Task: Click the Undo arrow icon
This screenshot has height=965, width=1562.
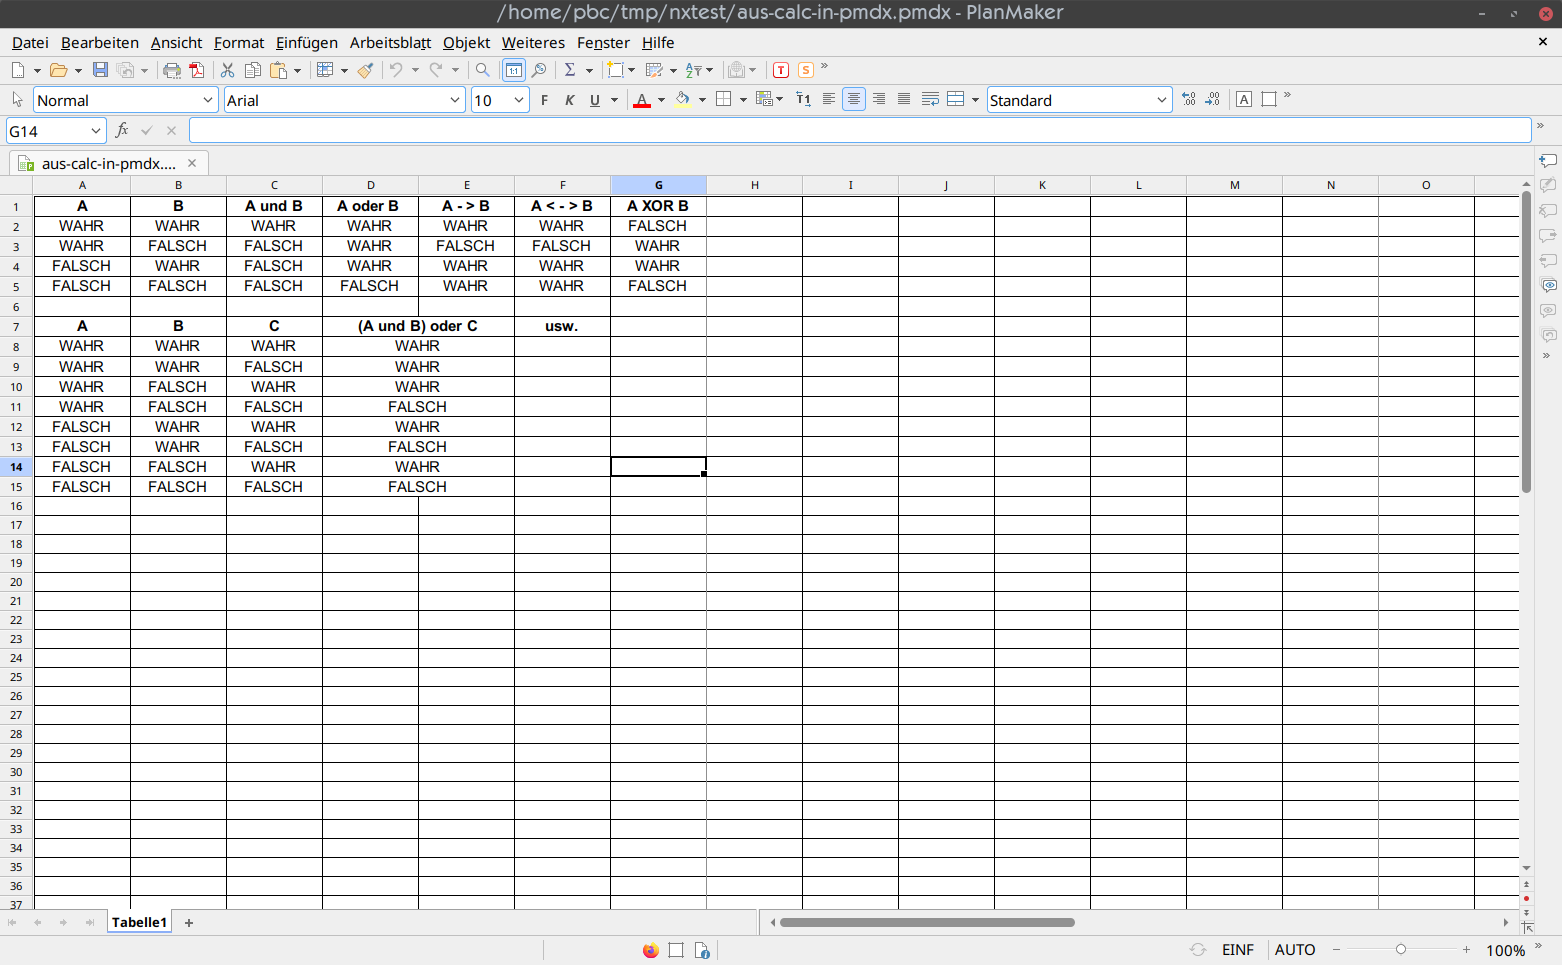Action: (397, 70)
